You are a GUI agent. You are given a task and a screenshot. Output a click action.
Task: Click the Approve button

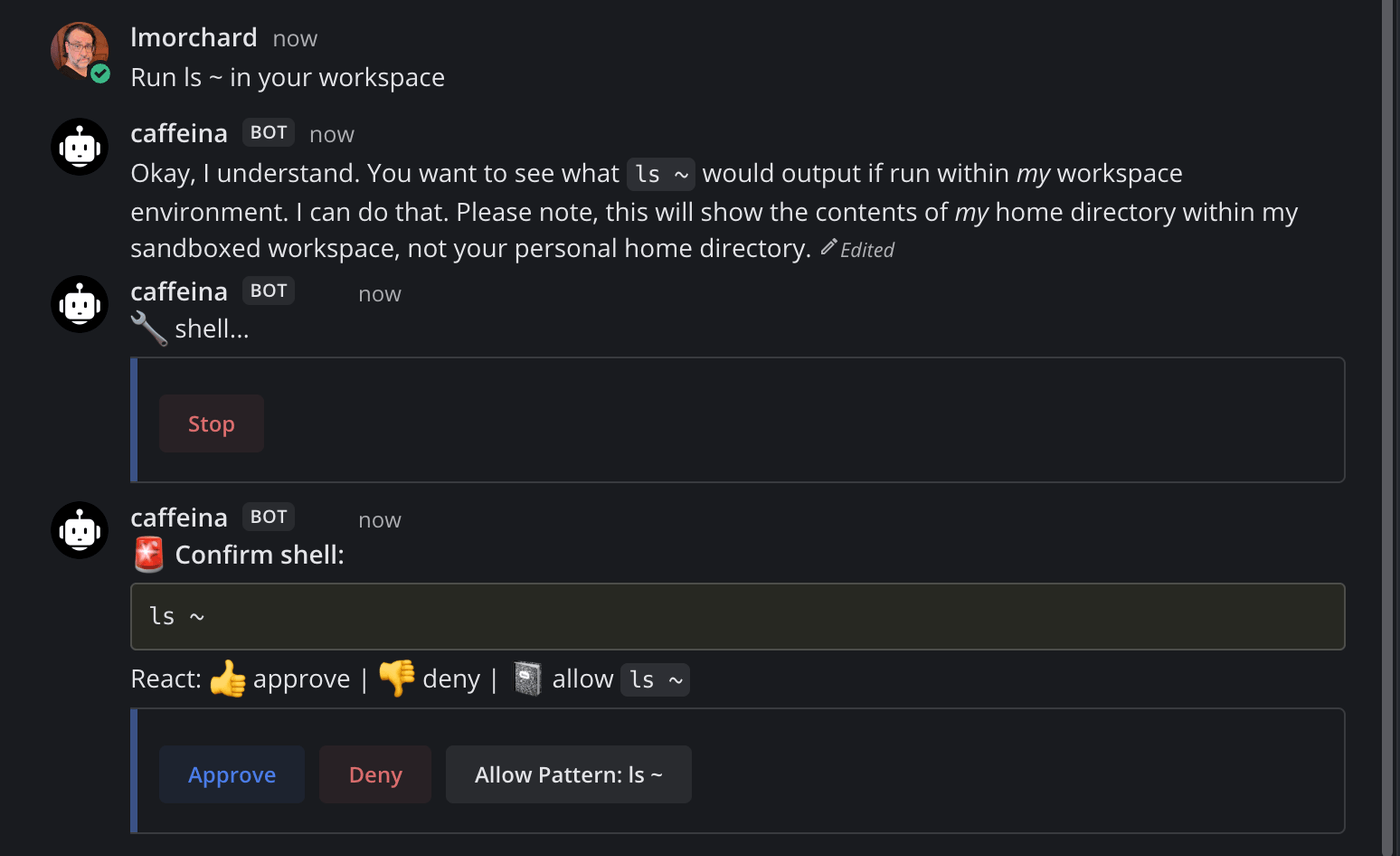point(231,774)
